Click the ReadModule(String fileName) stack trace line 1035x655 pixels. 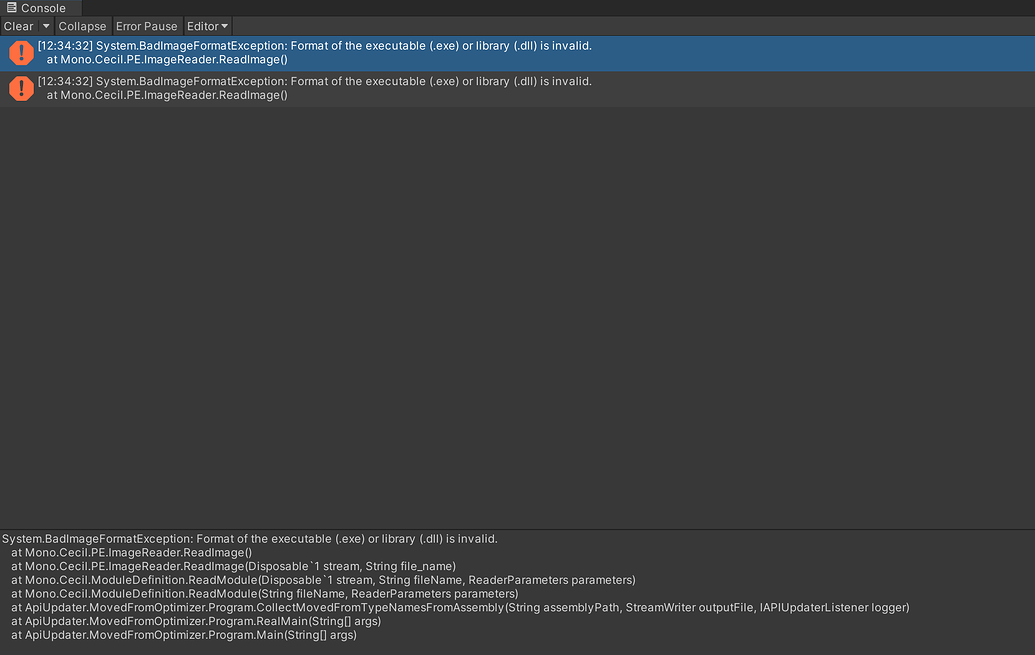coord(264,594)
